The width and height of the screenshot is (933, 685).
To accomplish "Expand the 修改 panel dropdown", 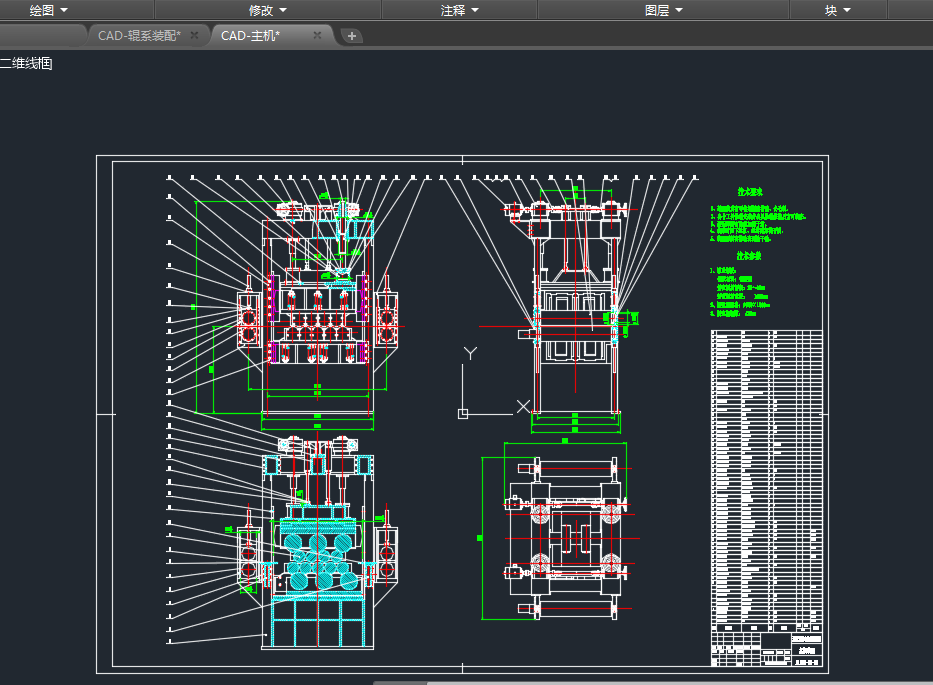I will (x=267, y=10).
